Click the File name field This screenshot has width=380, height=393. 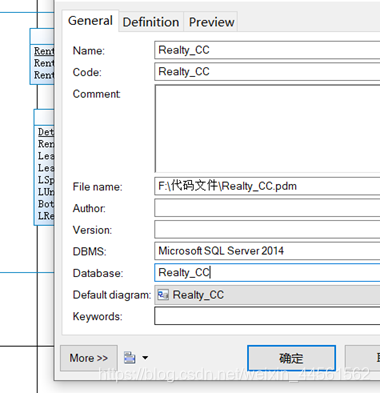tap(267, 186)
